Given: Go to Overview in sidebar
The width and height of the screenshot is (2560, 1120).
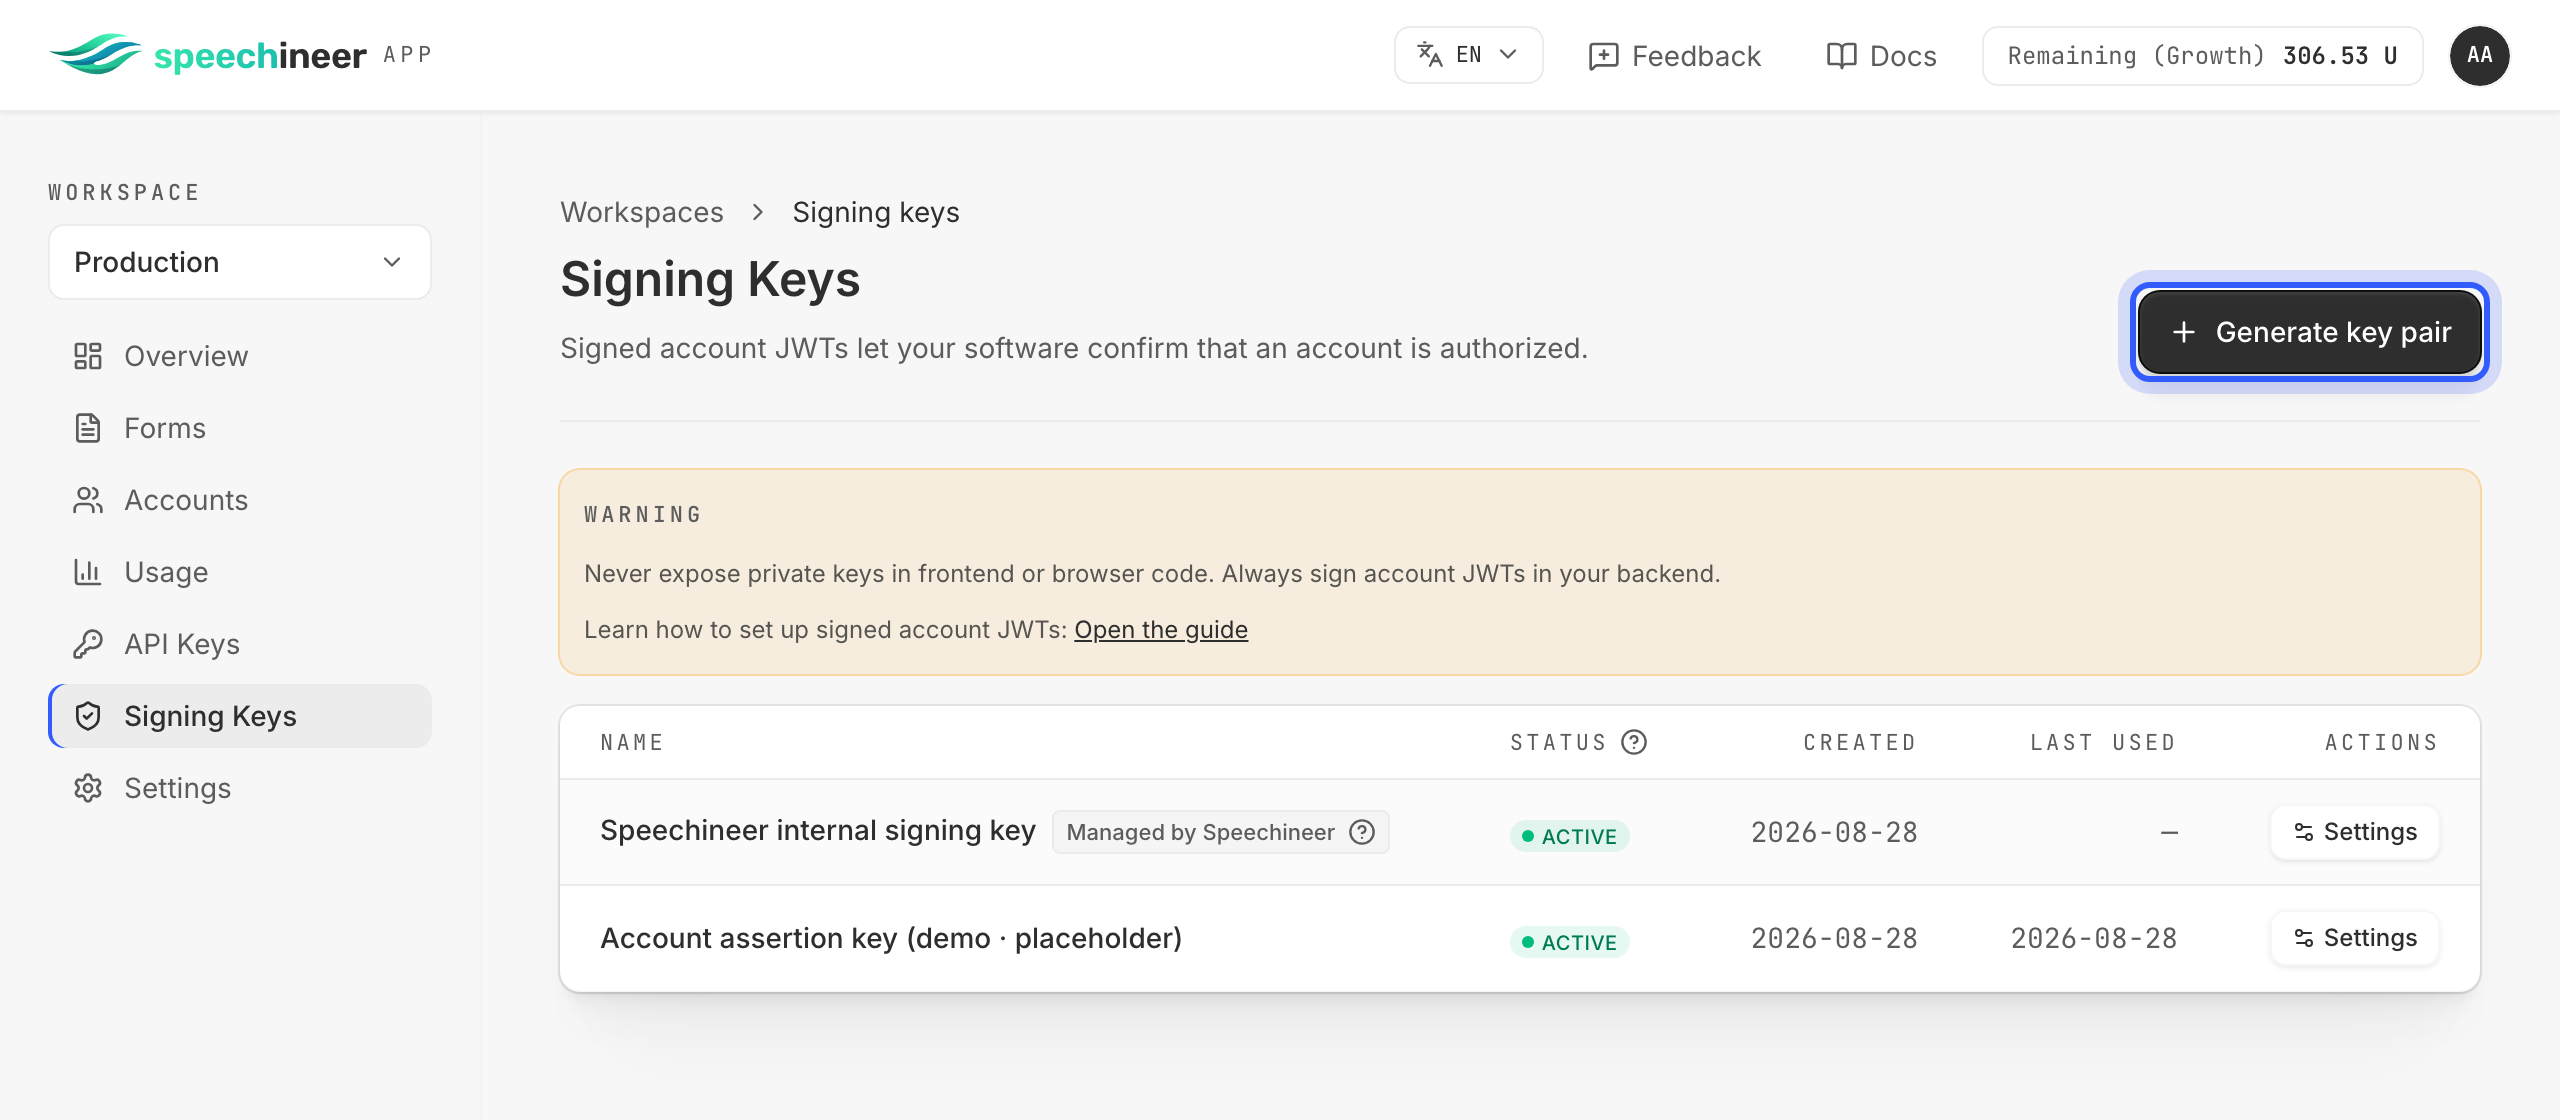Looking at the screenshot, I should (240, 356).
